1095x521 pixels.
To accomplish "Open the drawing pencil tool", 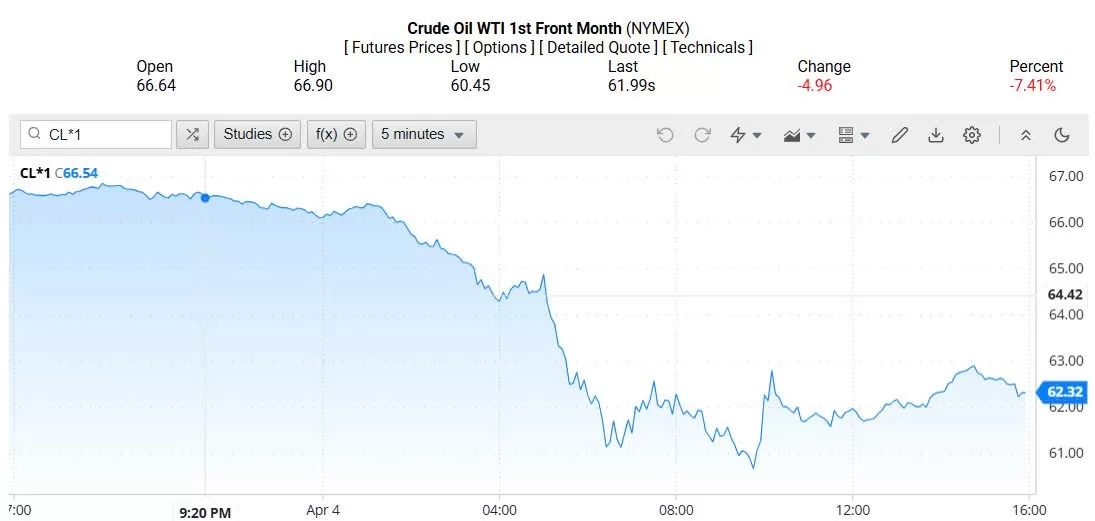I will tap(899, 135).
